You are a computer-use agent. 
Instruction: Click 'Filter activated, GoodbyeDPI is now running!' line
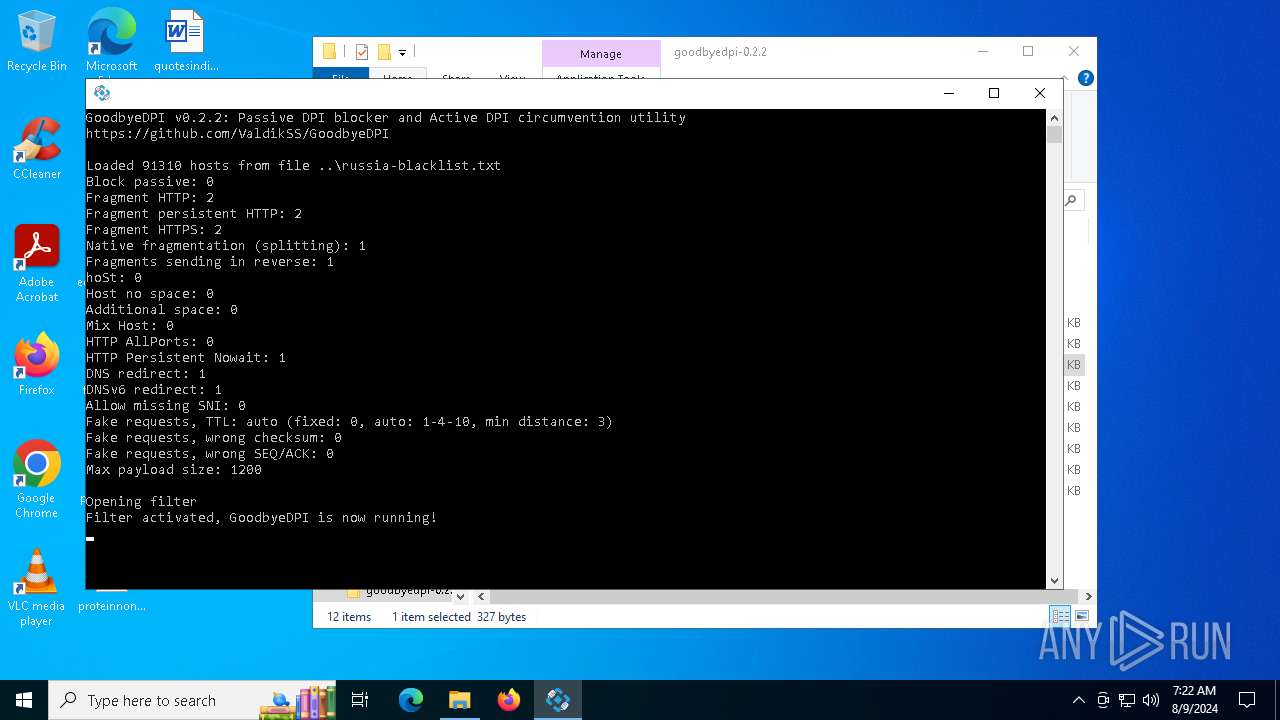coord(261,517)
